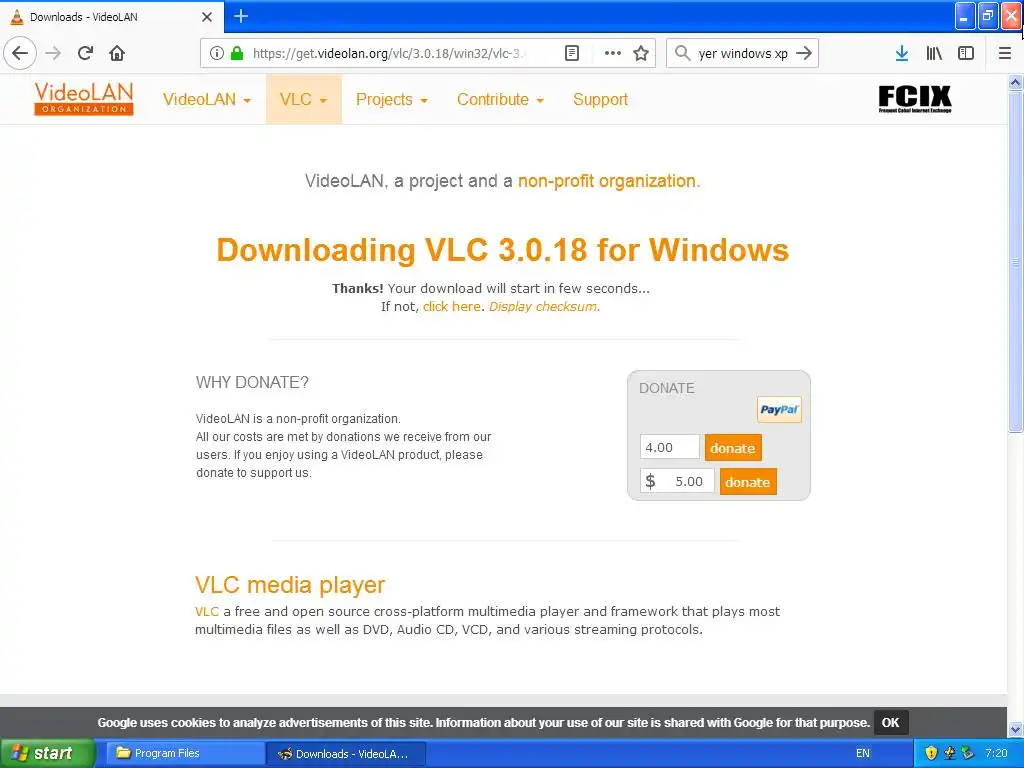
Task: Click Downloads - VideoLAN taskbar button
Action: point(346,753)
